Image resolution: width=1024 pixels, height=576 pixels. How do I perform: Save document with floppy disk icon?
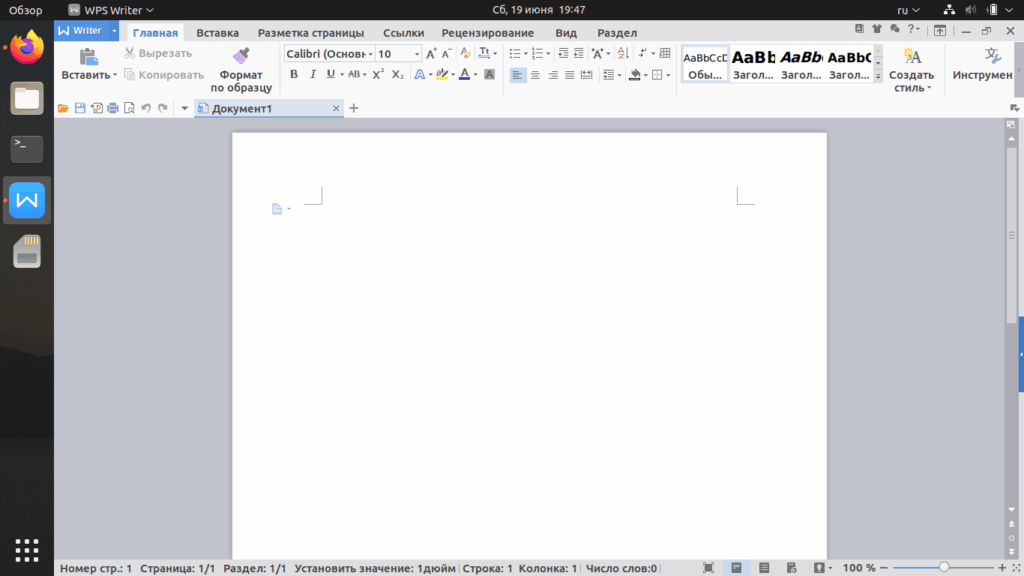[80, 108]
